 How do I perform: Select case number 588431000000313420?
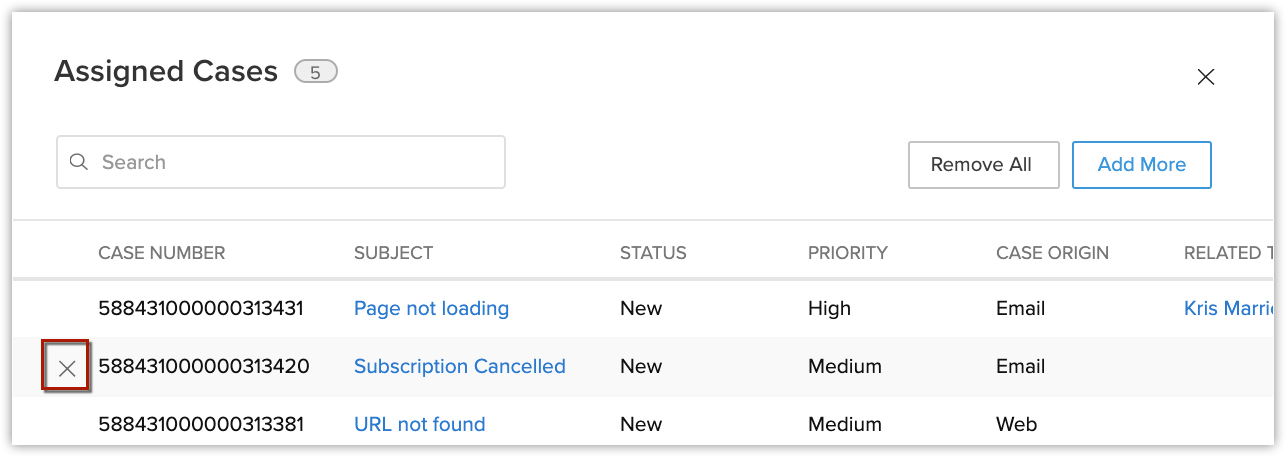pos(203,367)
